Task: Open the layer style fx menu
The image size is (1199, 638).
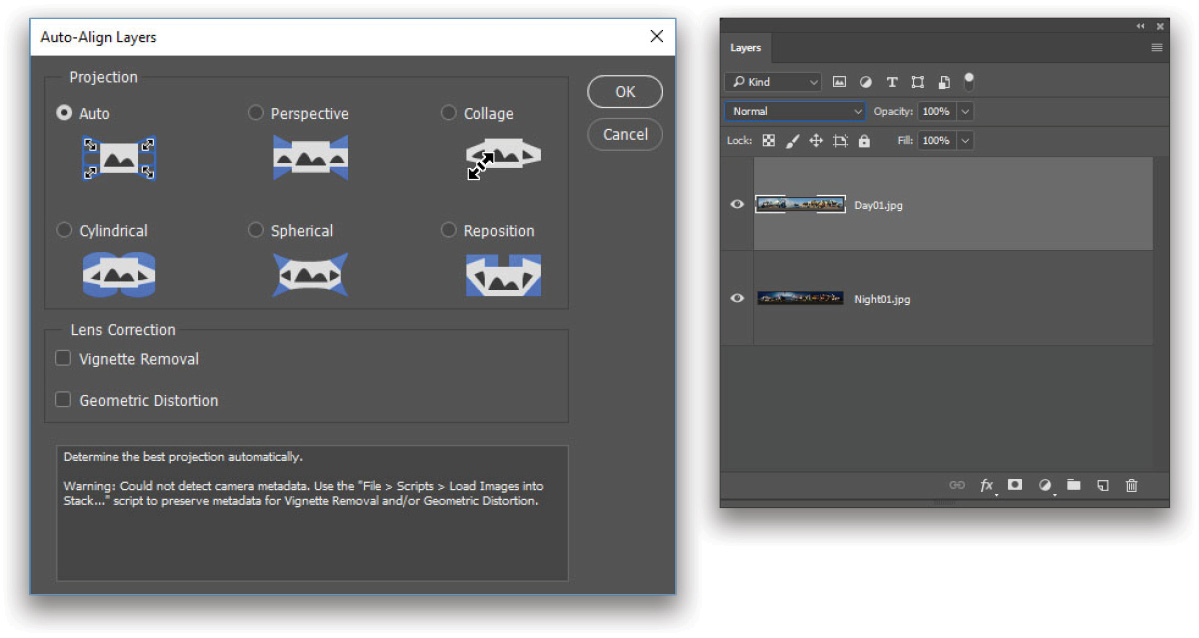Action: [x=986, y=485]
